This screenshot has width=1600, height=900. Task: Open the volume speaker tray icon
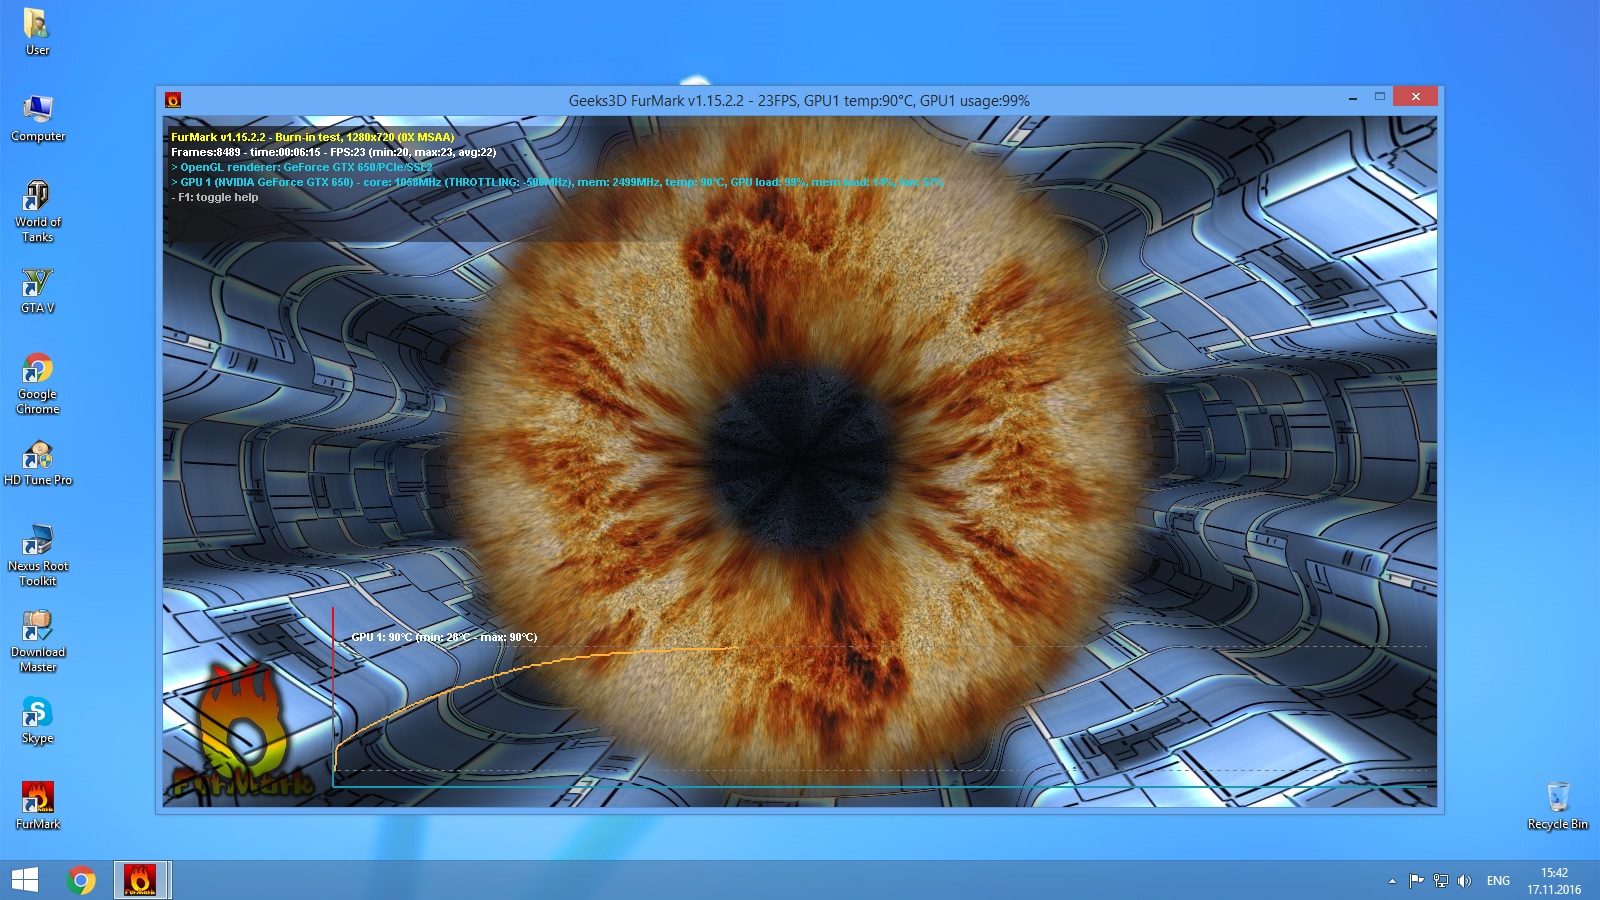coord(1464,881)
